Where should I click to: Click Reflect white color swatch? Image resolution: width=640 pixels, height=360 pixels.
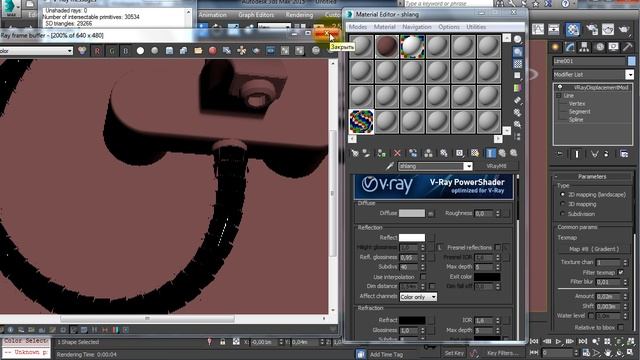412,238
